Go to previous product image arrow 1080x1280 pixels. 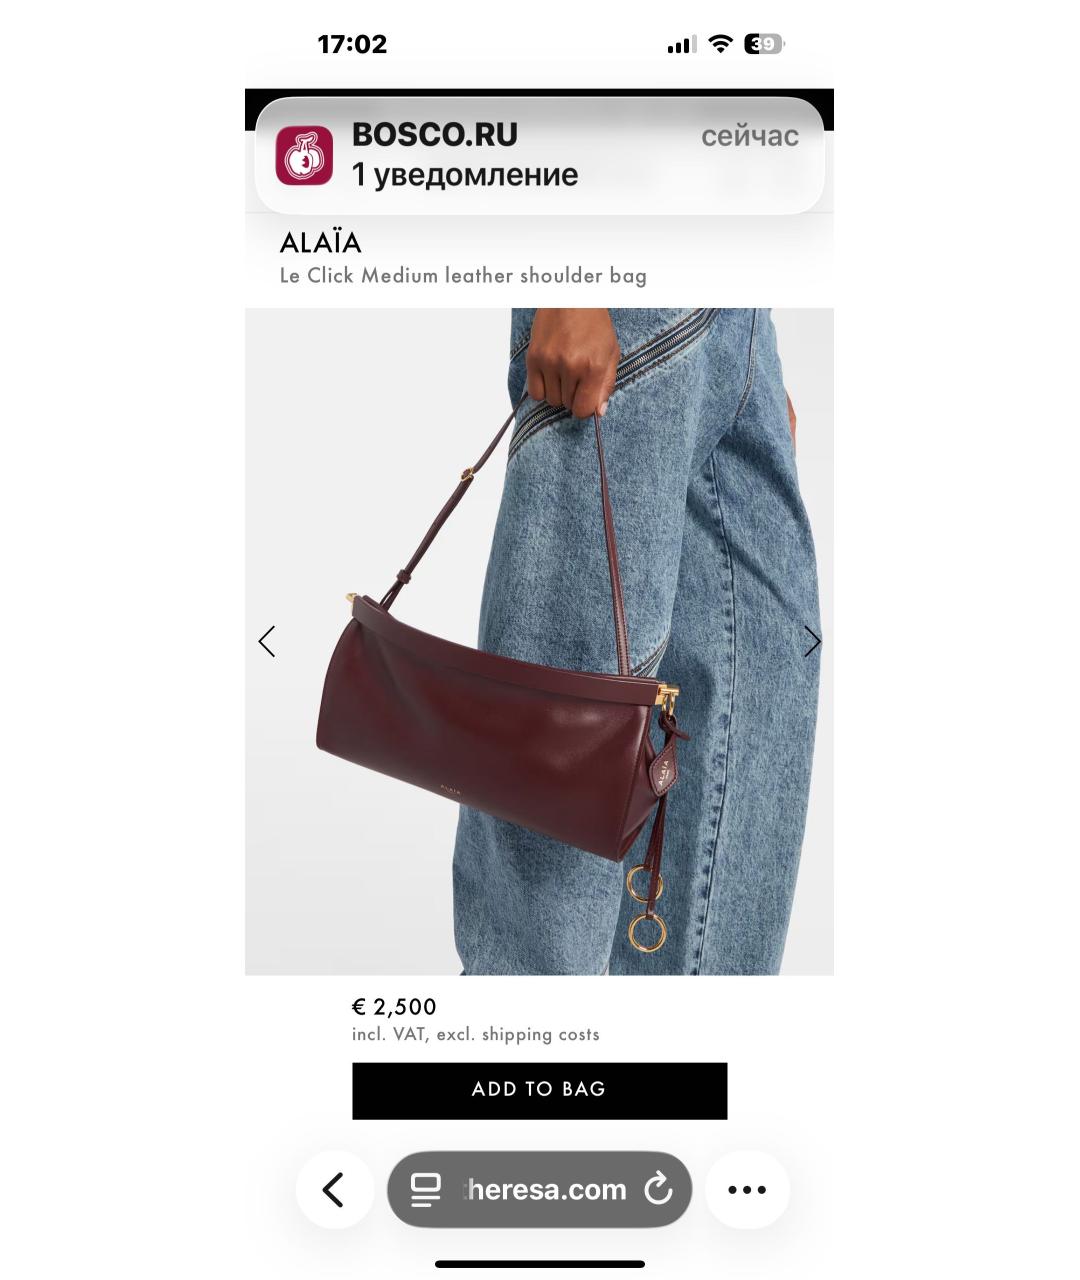point(266,641)
